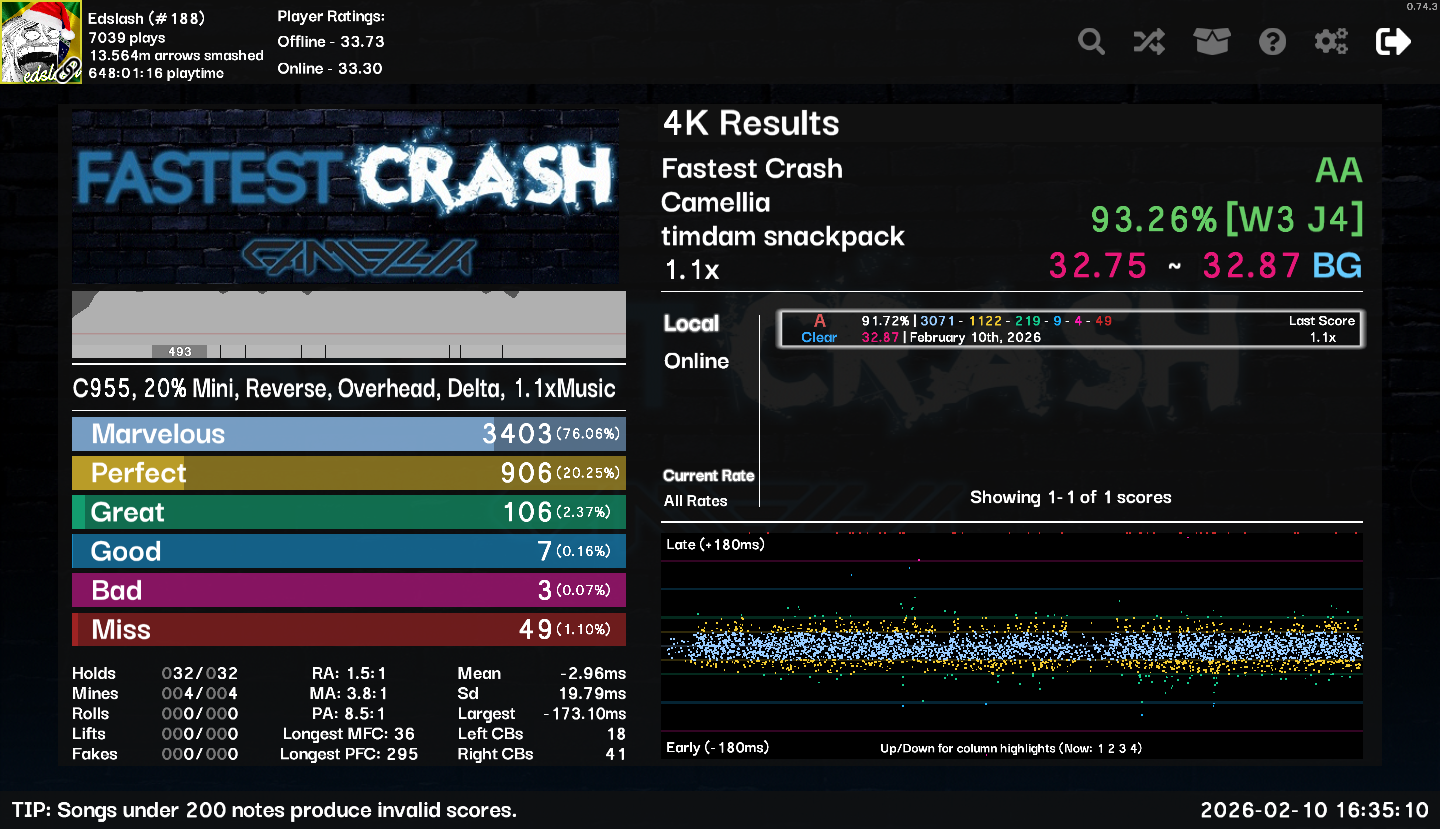Switch to the Online scores tab
1440x829 pixels.
point(696,361)
